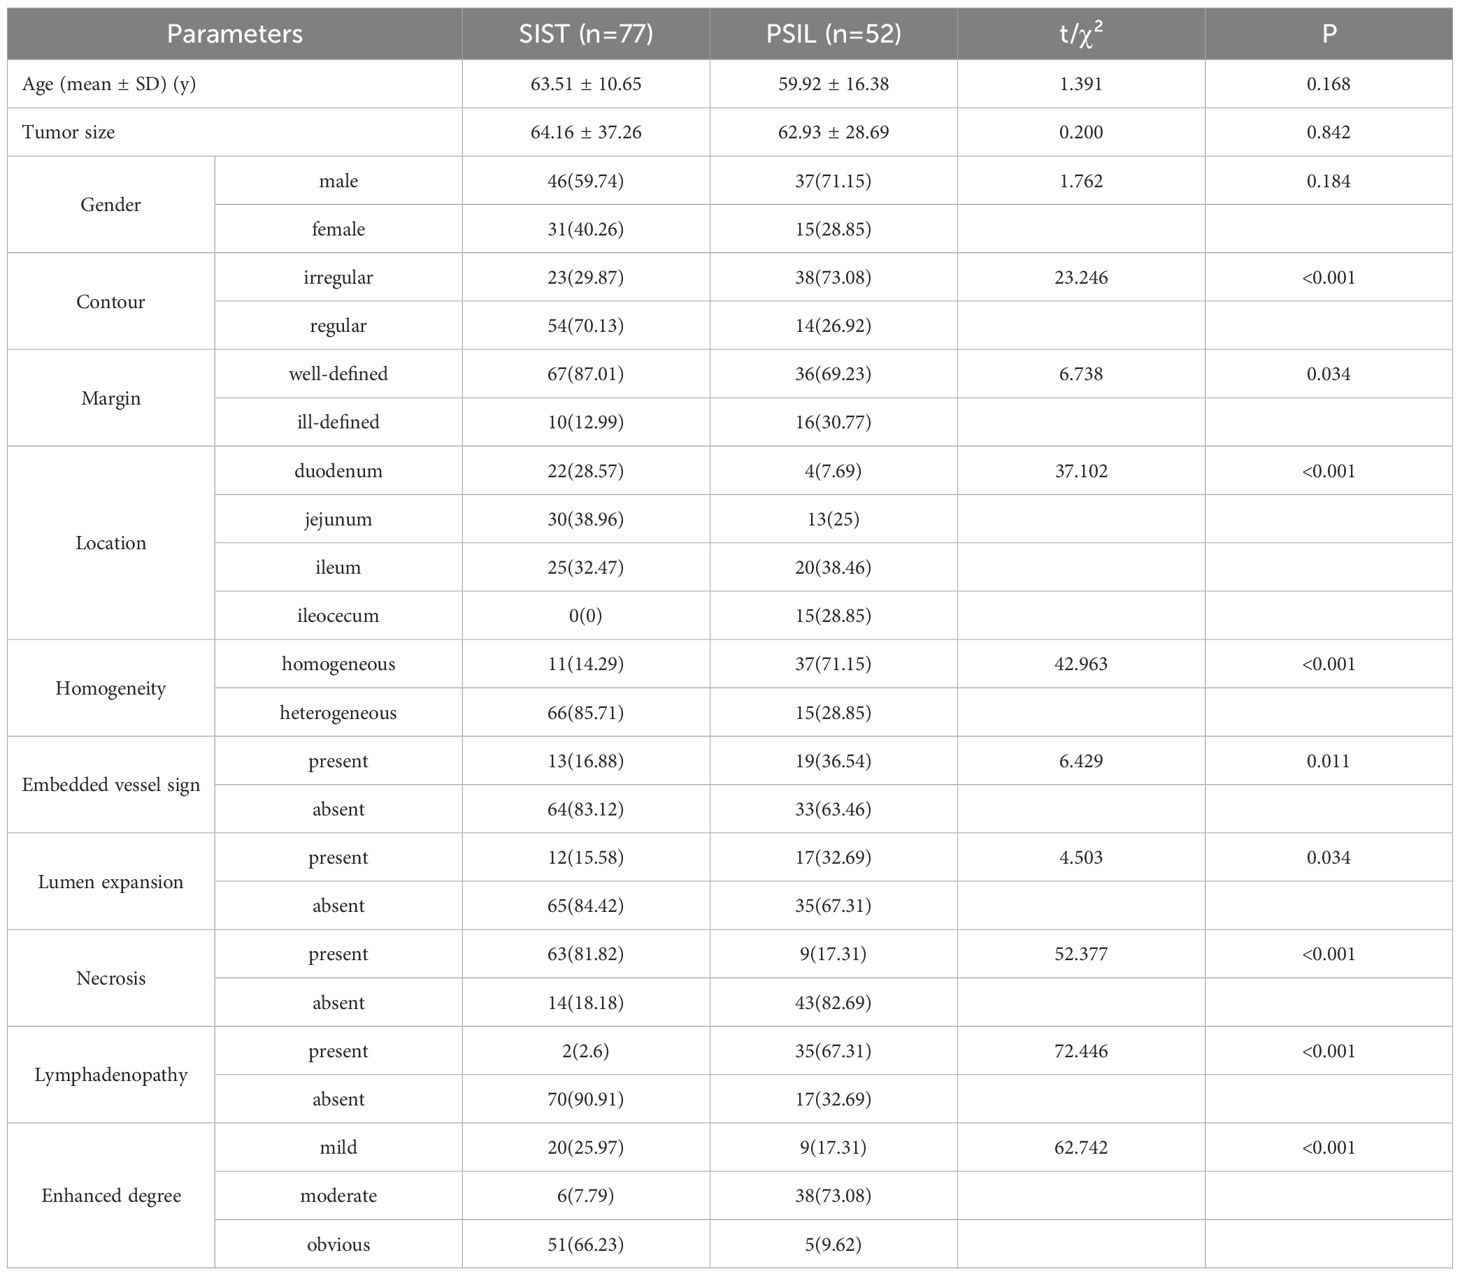
Task: Select the heterogeneous row label
Action: pyautogui.click(x=338, y=713)
